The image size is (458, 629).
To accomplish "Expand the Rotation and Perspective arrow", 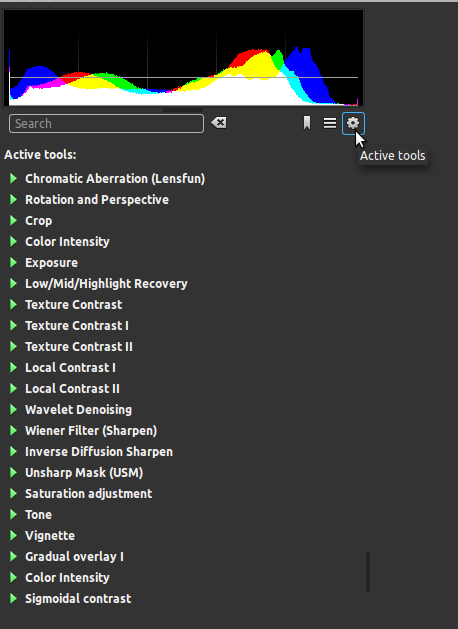I will pos(13,199).
